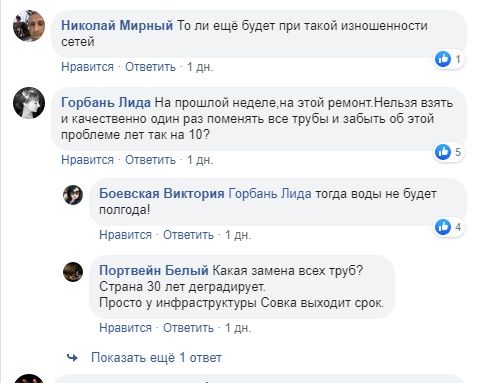Click the like icon with 4 reactions on Боевская Виктория's reply
The image size is (499, 383).
pyautogui.click(x=443, y=227)
